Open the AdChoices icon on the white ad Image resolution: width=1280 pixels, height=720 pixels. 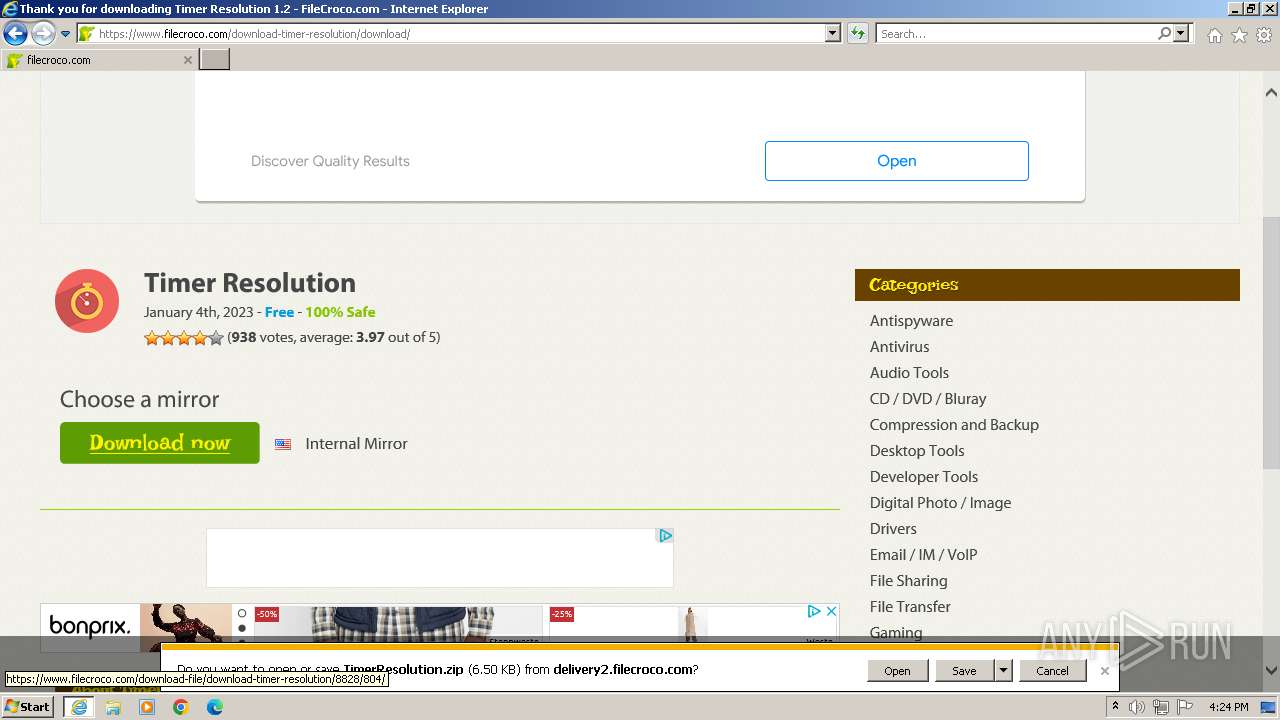click(x=665, y=536)
